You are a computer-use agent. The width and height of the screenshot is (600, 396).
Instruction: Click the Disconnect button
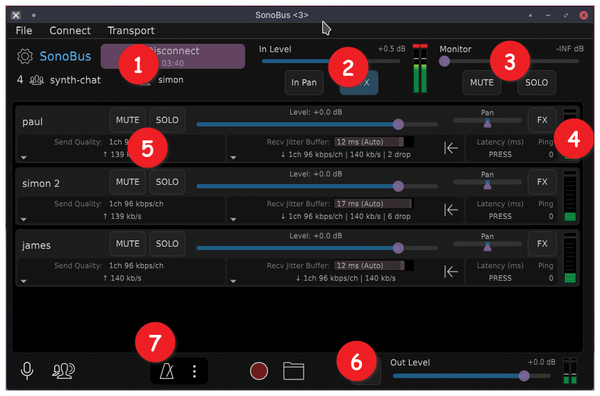(173, 56)
